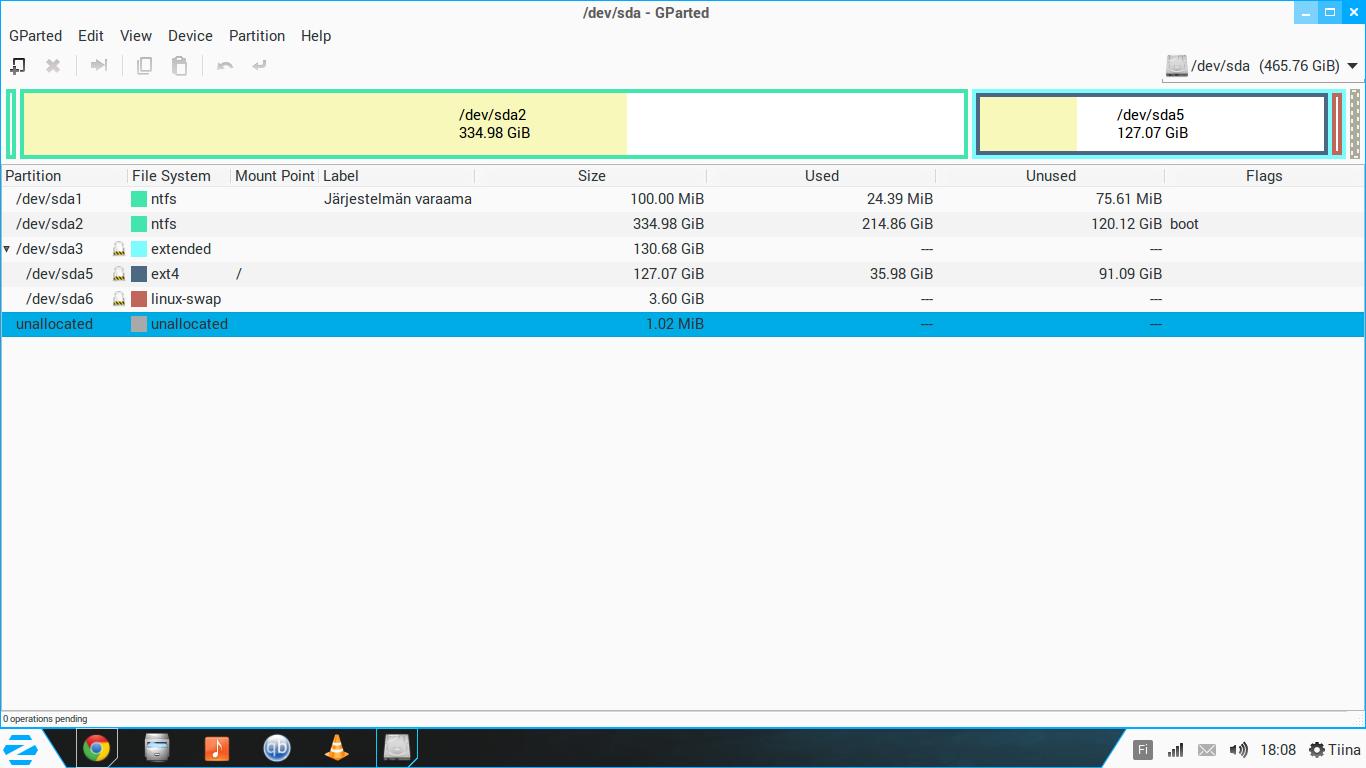Click the linux-swap color swatch for /dev/sda6
Viewport: 1366px width, 768px height.
tap(139, 299)
